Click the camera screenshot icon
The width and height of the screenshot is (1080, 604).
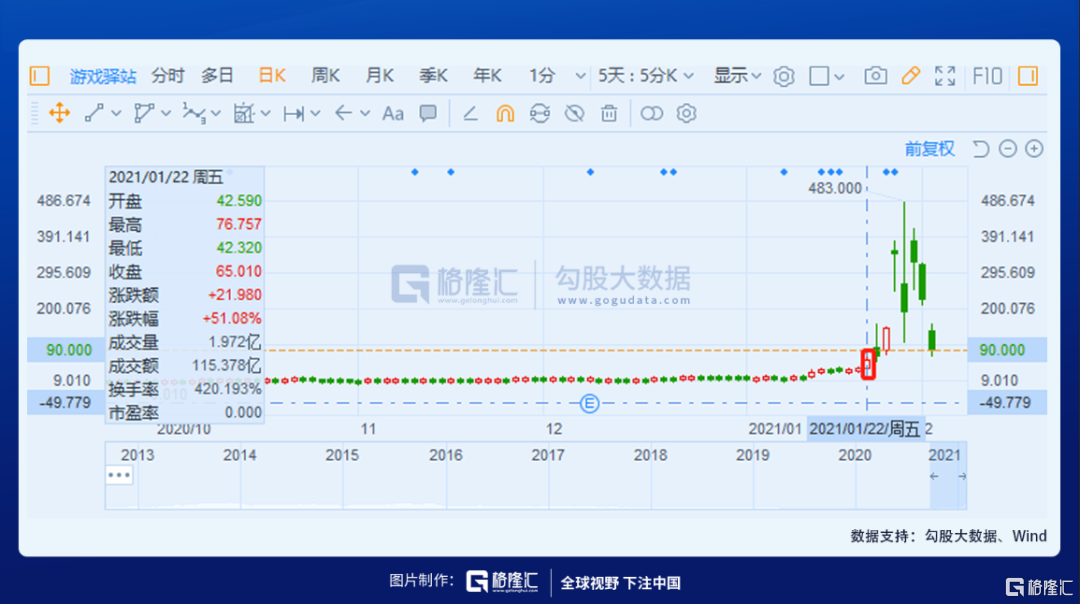875,76
